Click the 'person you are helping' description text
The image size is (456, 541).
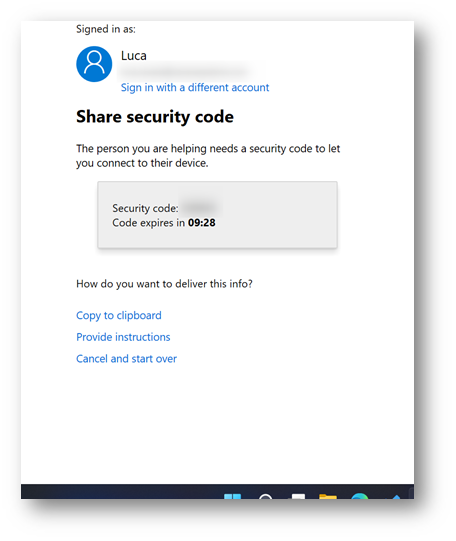[208, 156]
